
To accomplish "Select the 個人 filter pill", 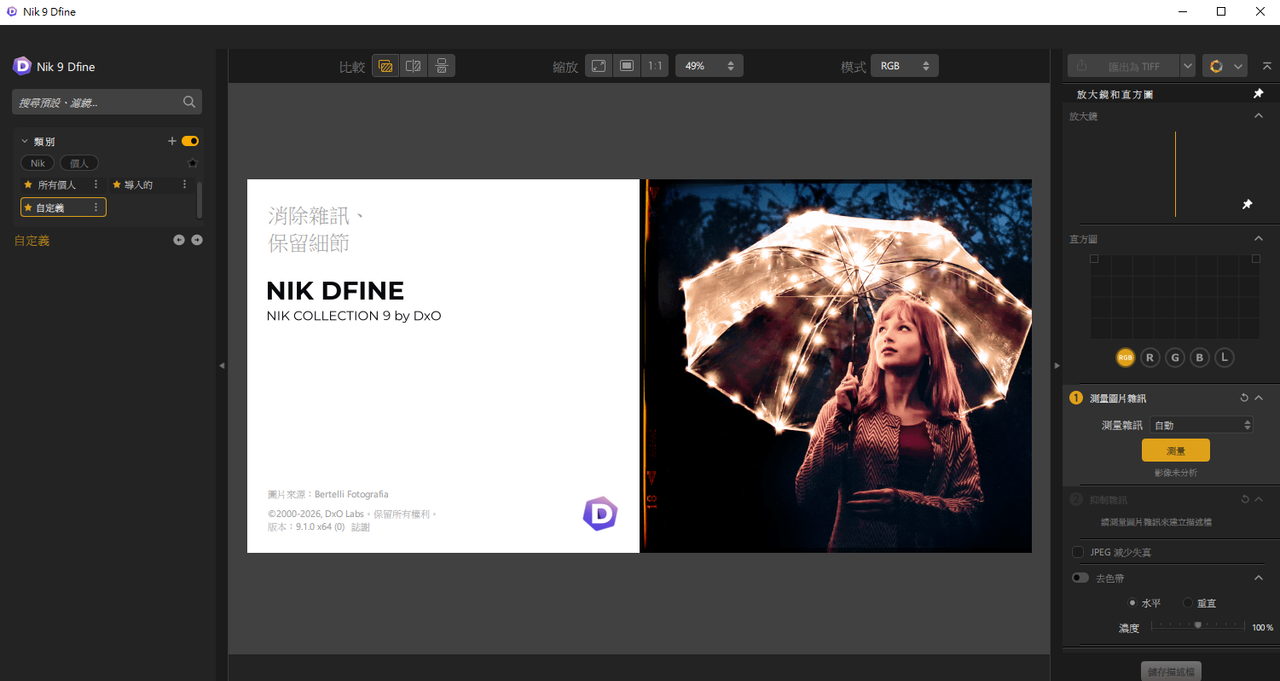I will [x=79, y=163].
